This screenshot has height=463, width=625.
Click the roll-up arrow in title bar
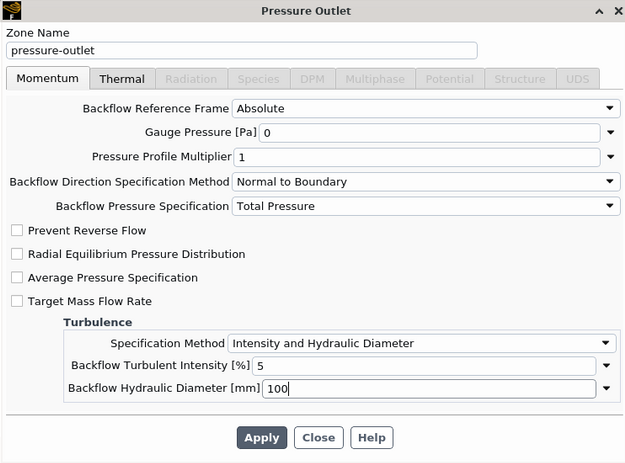(598, 11)
